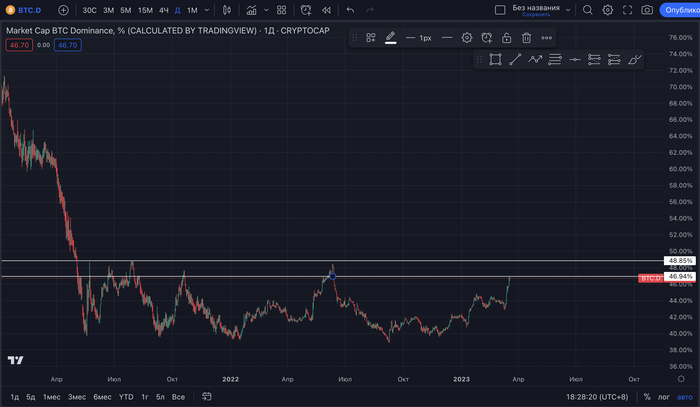
Task: Add symbol to compare with plus icon
Action: tap(63, 10)
